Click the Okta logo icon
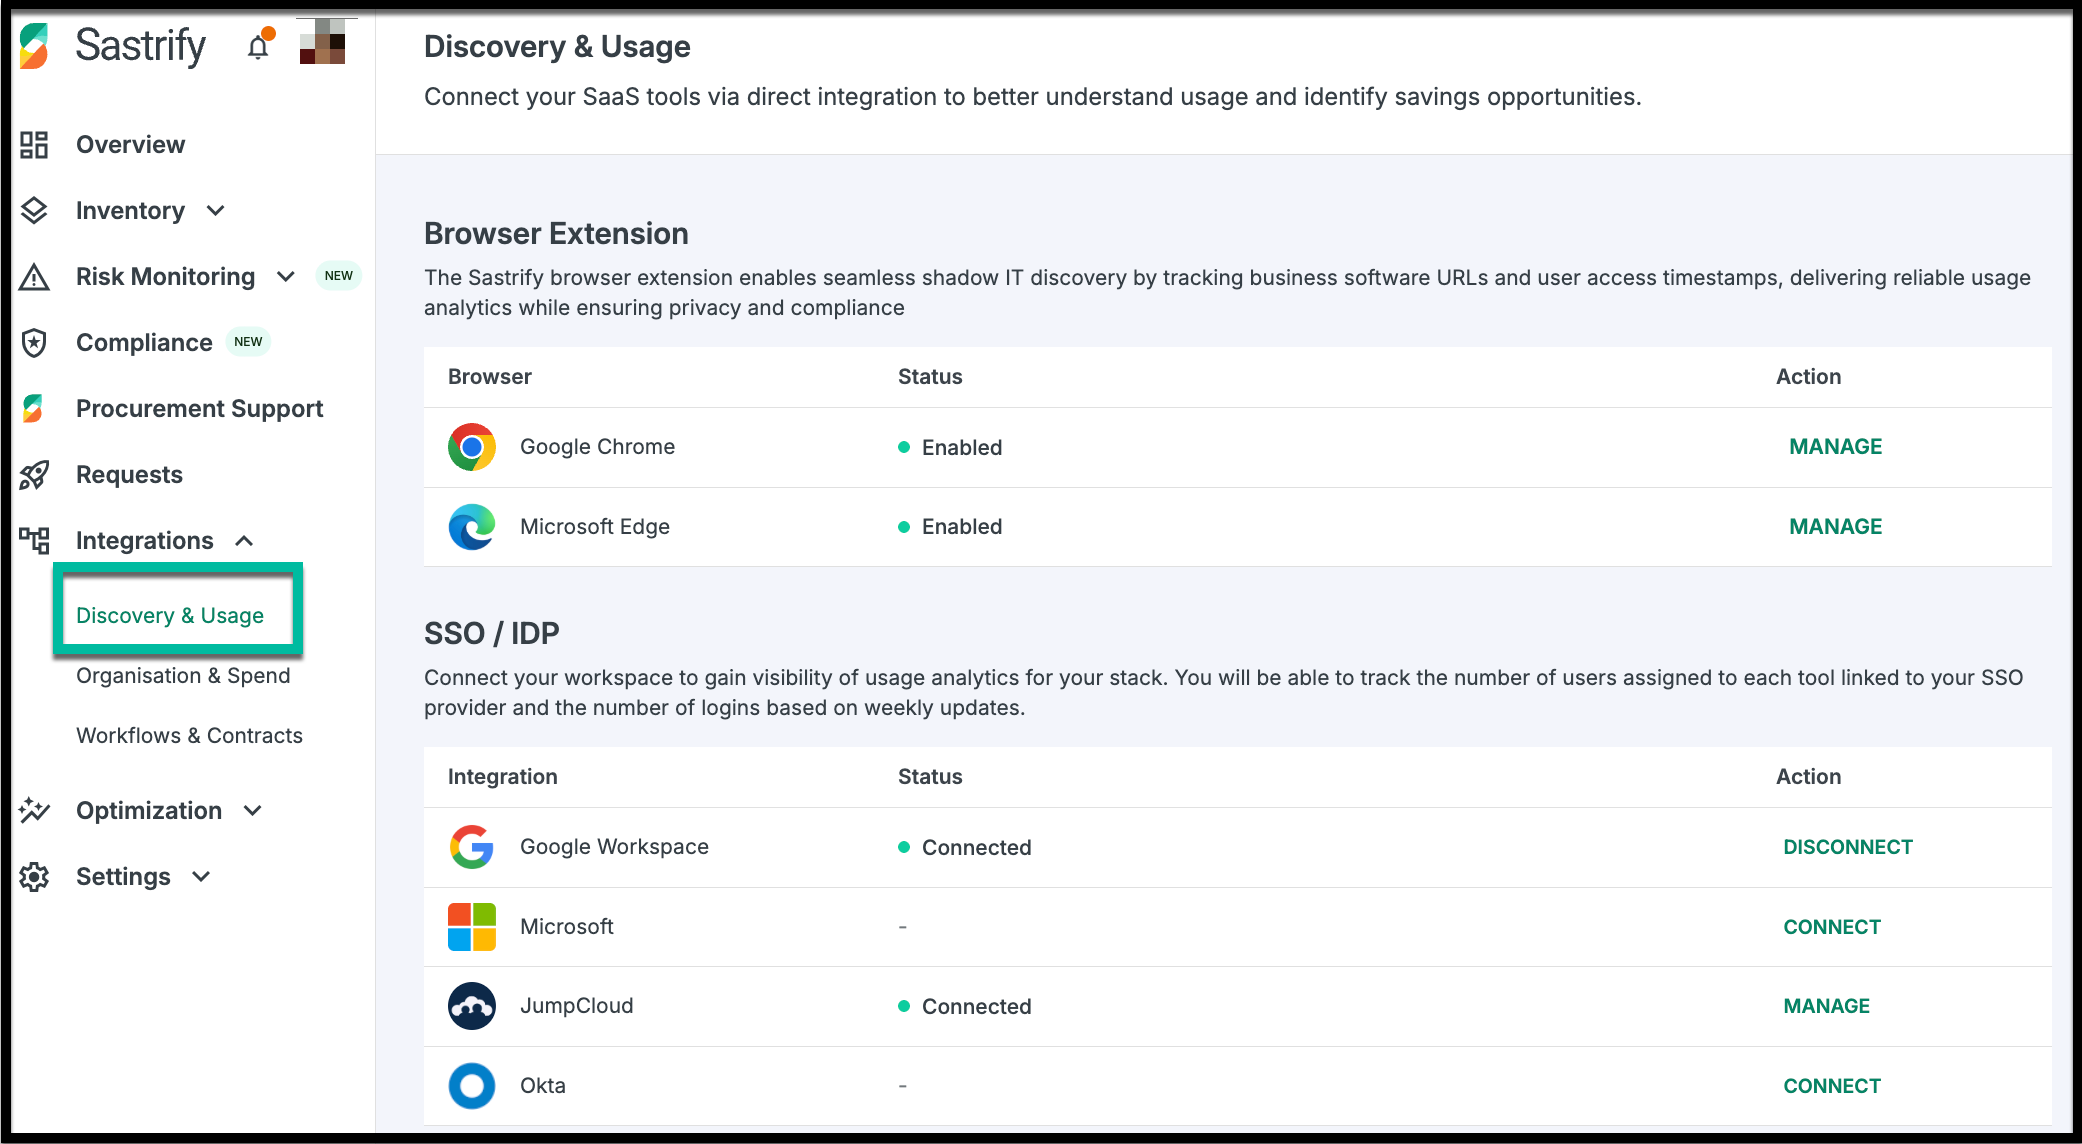 coord(472,1086)
